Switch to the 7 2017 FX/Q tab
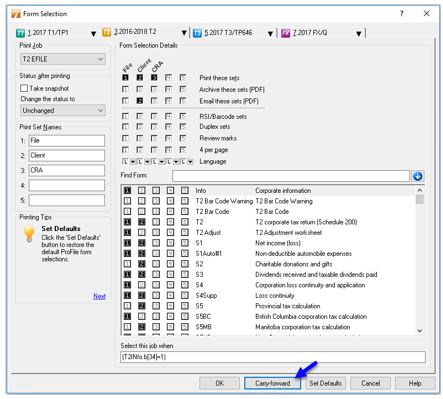 310,33
